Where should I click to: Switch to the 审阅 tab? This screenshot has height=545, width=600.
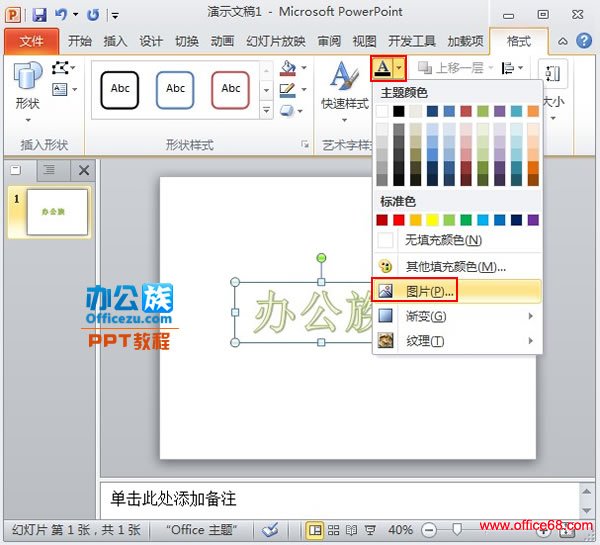pos(329,41)
